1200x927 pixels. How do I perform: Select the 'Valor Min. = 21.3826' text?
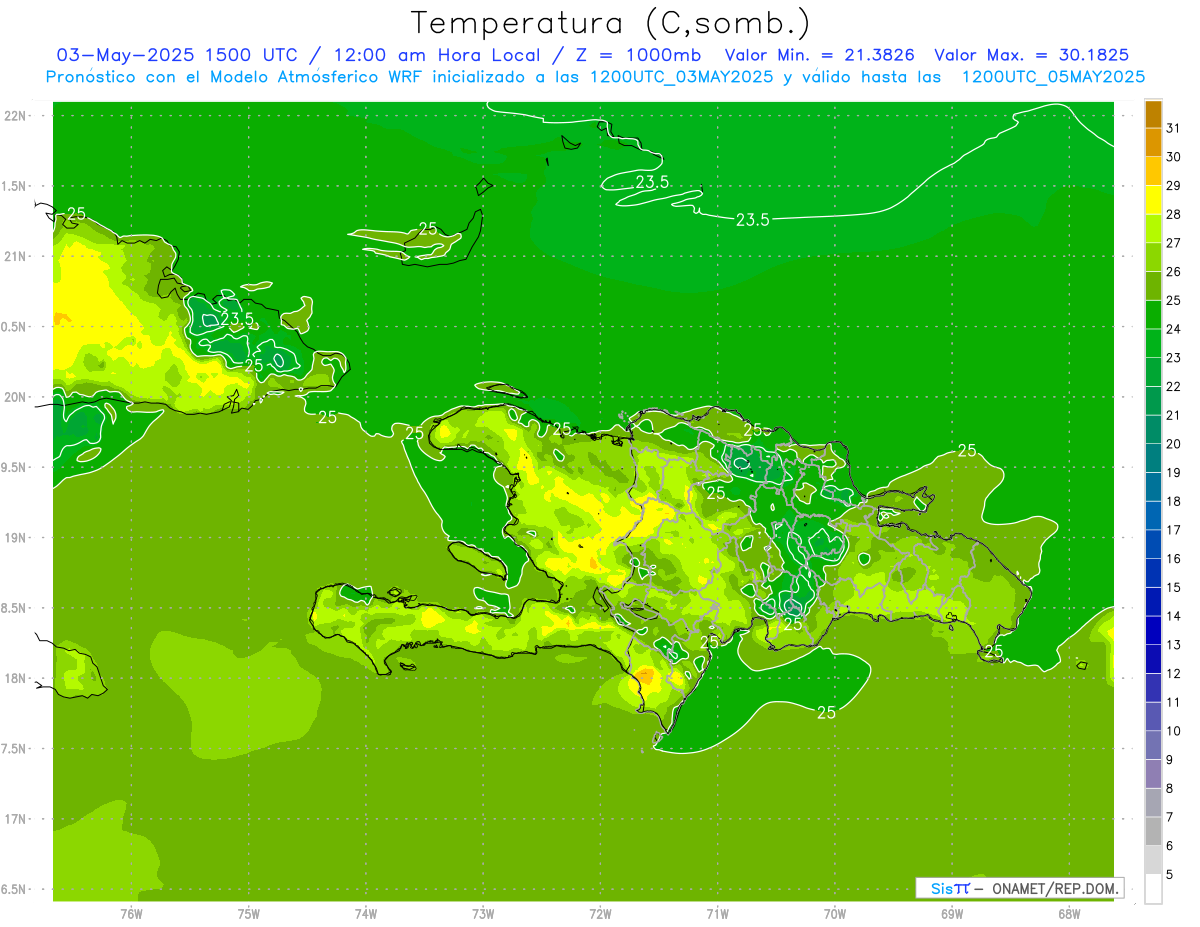point(820,55)
